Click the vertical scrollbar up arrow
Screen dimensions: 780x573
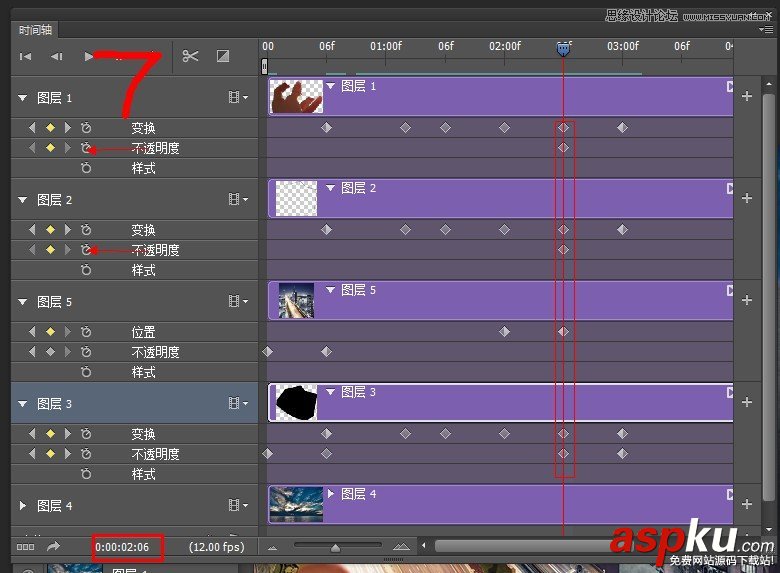pyautogui.click(x=769, y=84)
